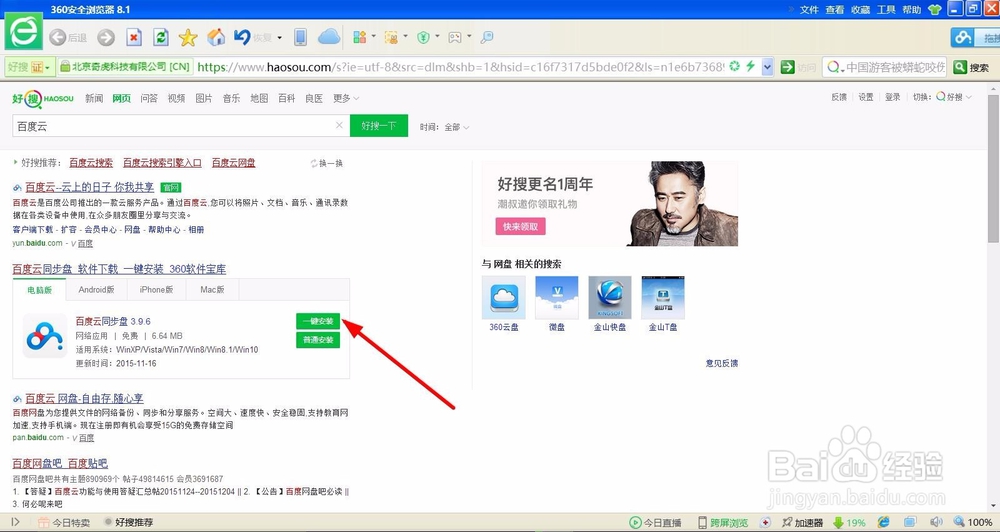Click the screenshot capture toolbar icon
The height and width of the screenshot is (532, 1000).
[391, 37]
